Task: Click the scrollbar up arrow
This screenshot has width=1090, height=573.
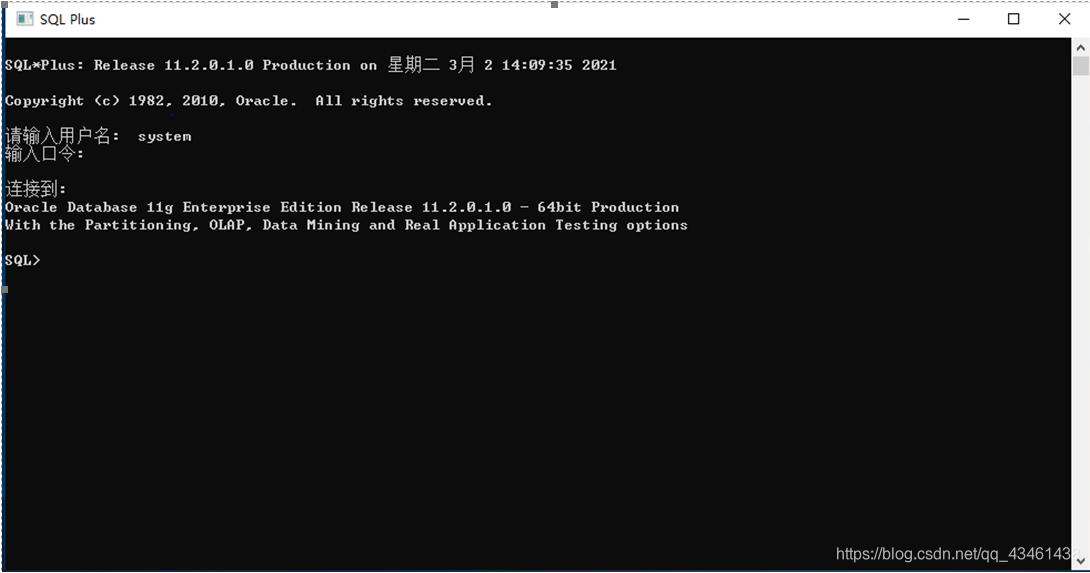Action: pyautogui.click(x=1080, y=48)
